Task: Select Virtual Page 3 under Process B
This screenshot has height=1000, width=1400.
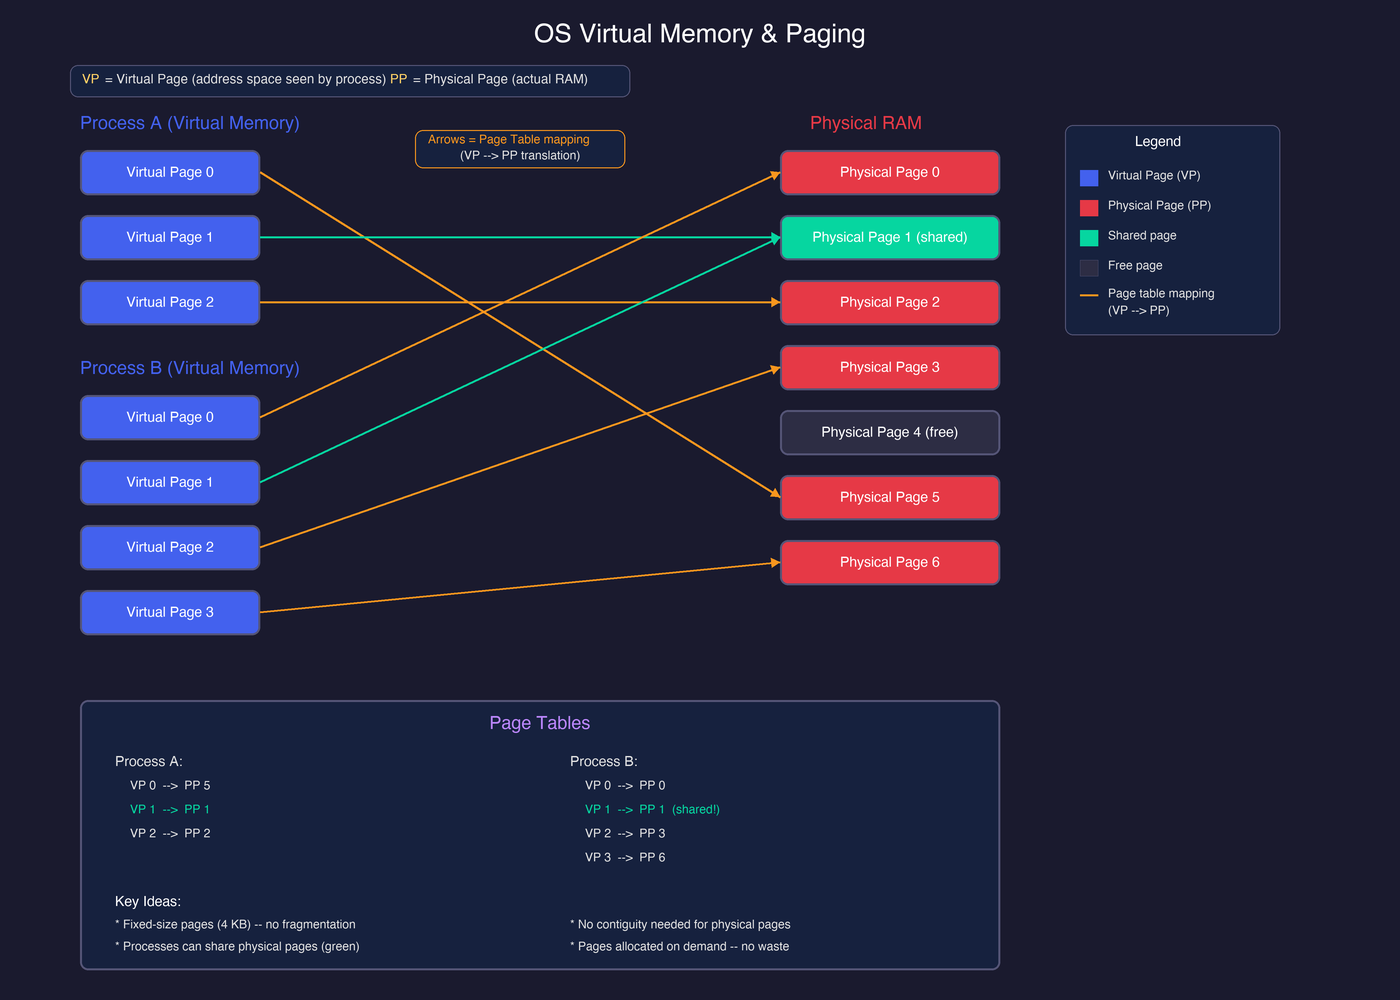Action: point(169,612)
